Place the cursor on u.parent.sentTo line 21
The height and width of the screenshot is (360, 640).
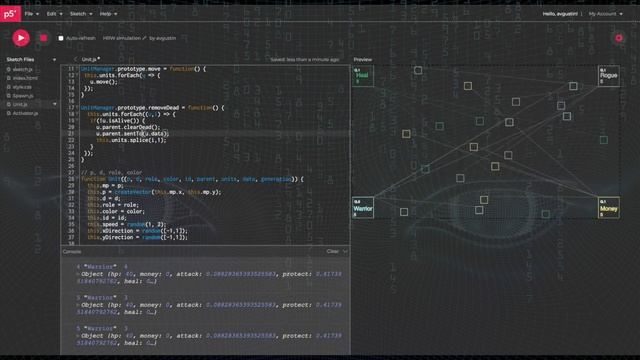(132, 133)
